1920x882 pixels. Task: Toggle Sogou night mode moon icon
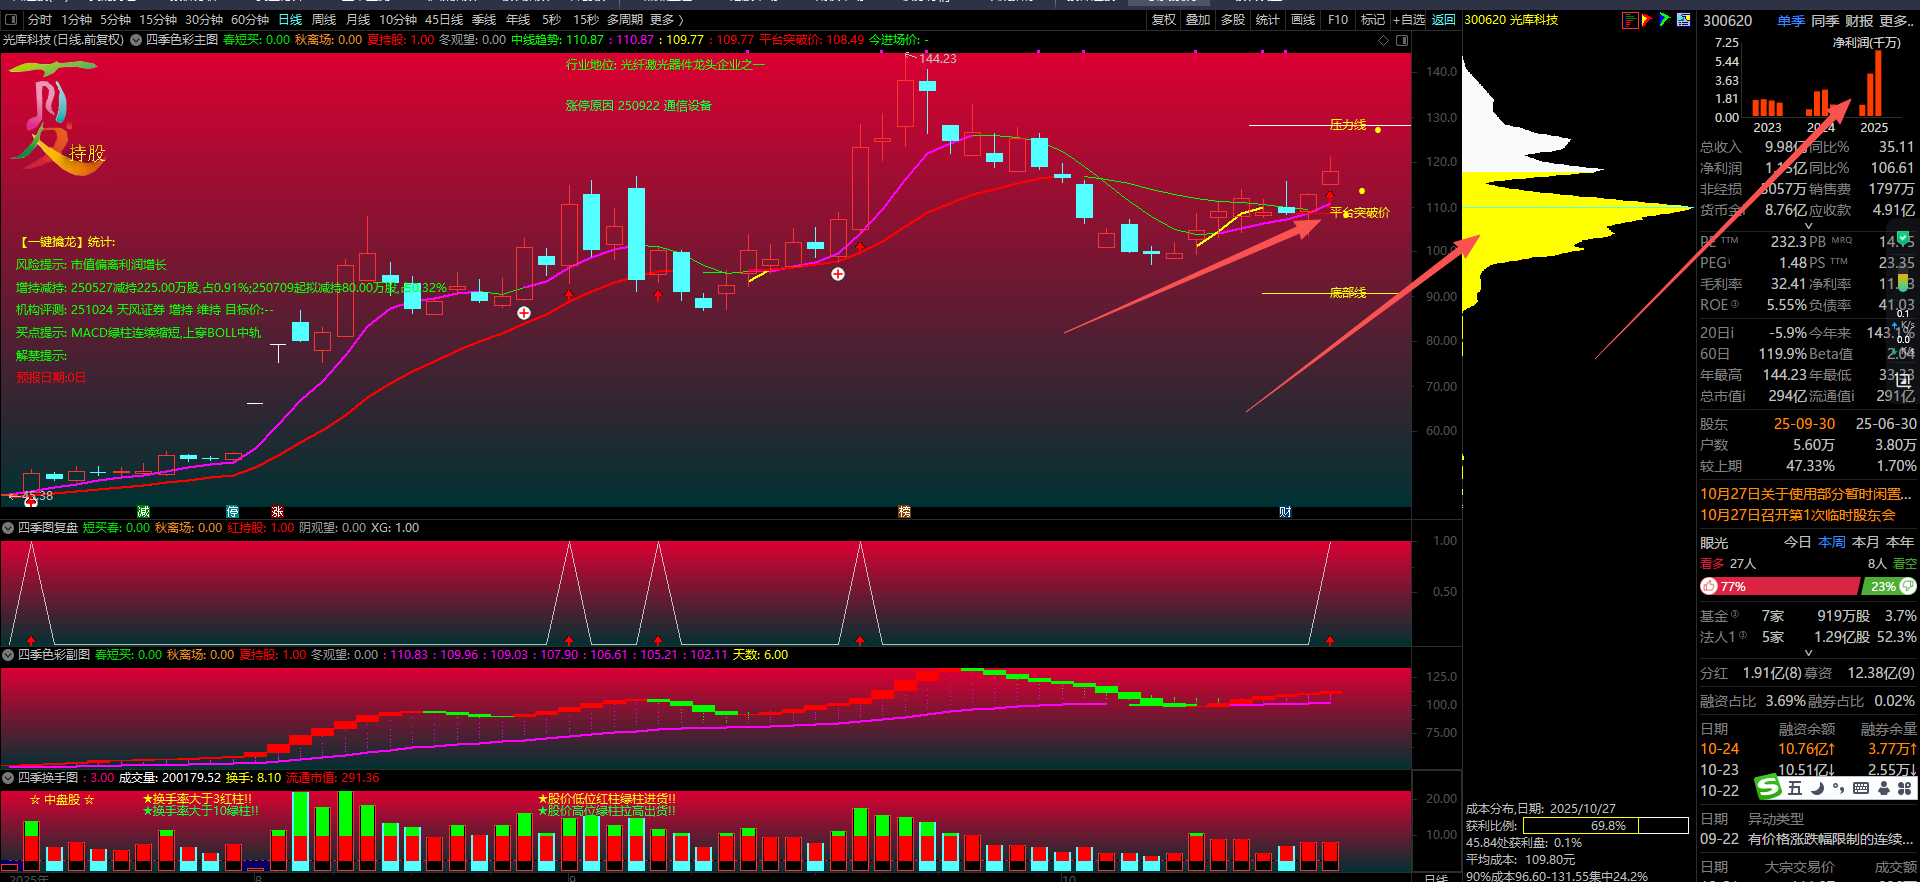[1817, 788]
